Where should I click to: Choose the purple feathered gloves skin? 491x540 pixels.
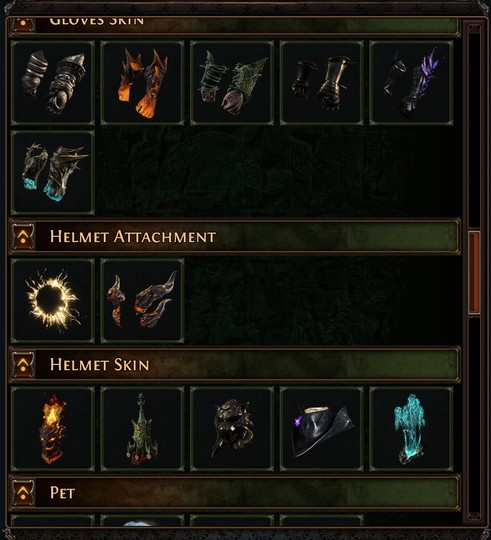(x=411, y=83)
